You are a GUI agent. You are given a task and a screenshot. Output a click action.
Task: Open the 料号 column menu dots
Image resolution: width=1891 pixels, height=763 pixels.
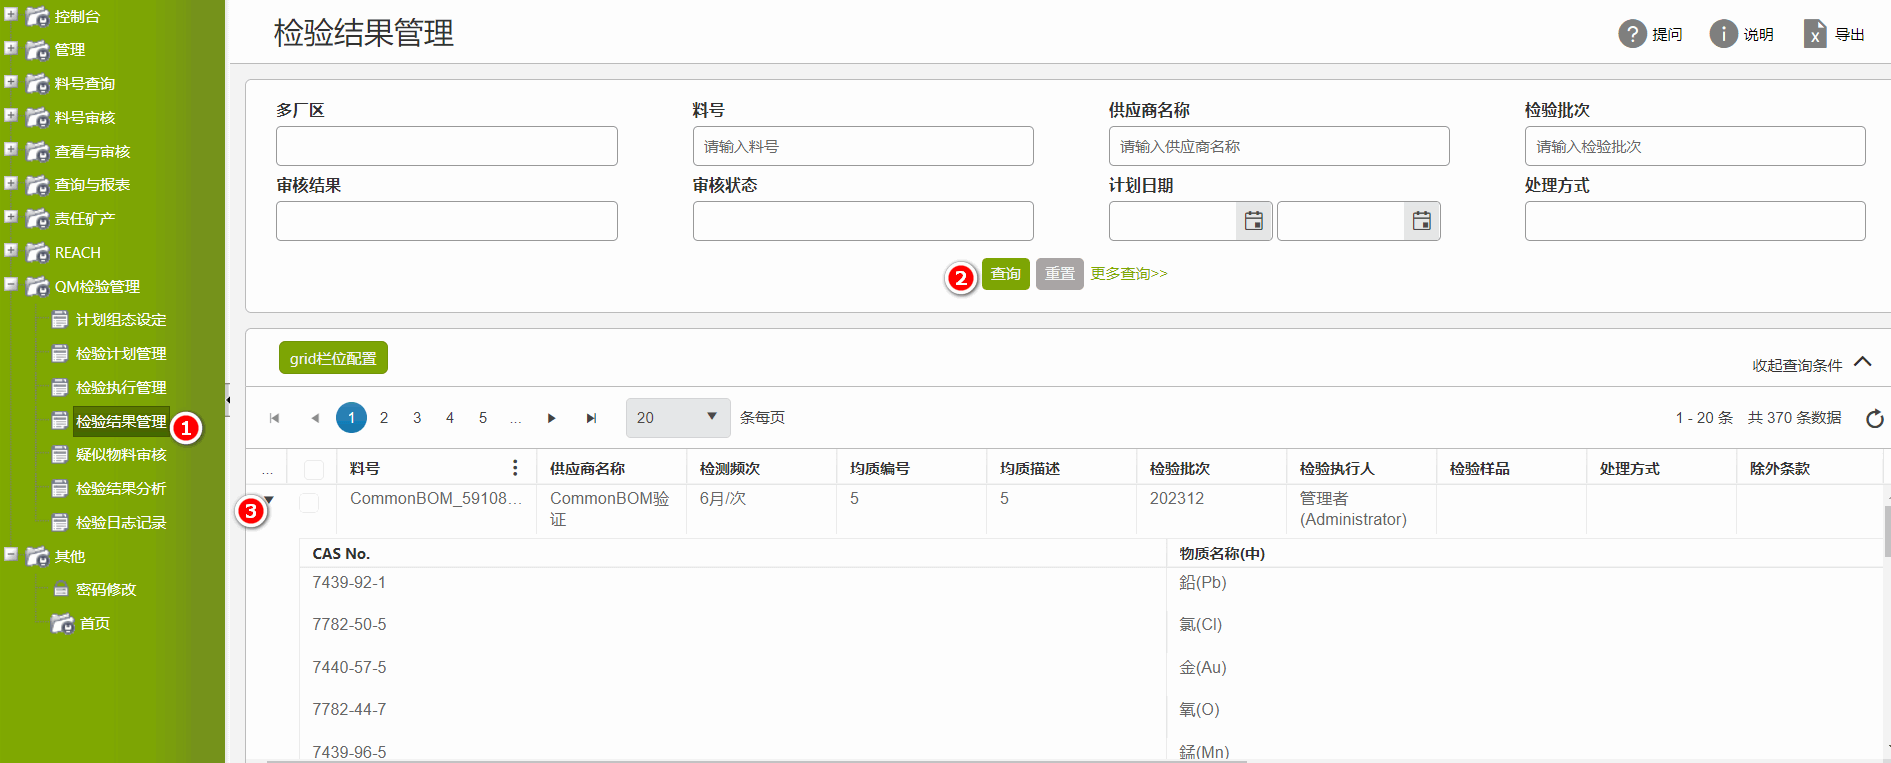[x=515, y=468]
